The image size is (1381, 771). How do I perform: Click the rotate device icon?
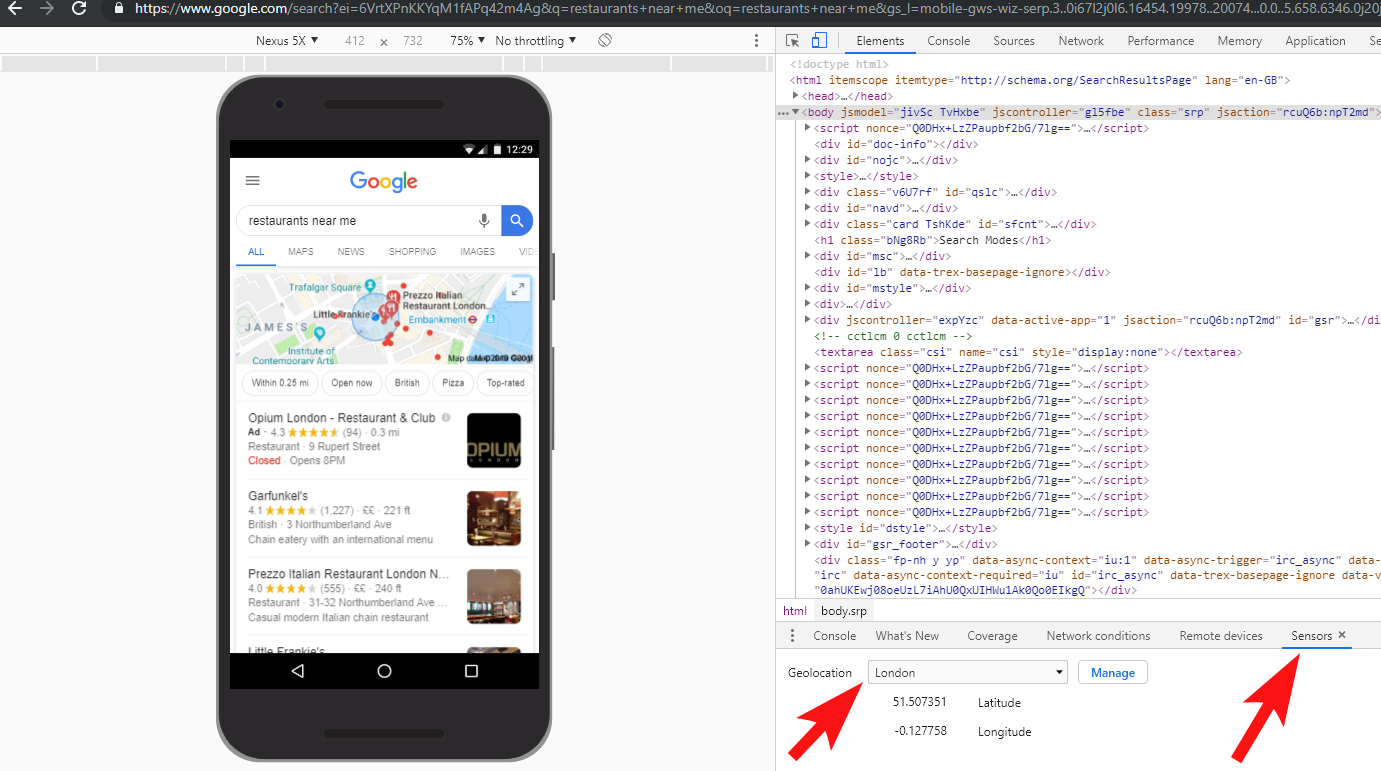[x=605, y=41]
